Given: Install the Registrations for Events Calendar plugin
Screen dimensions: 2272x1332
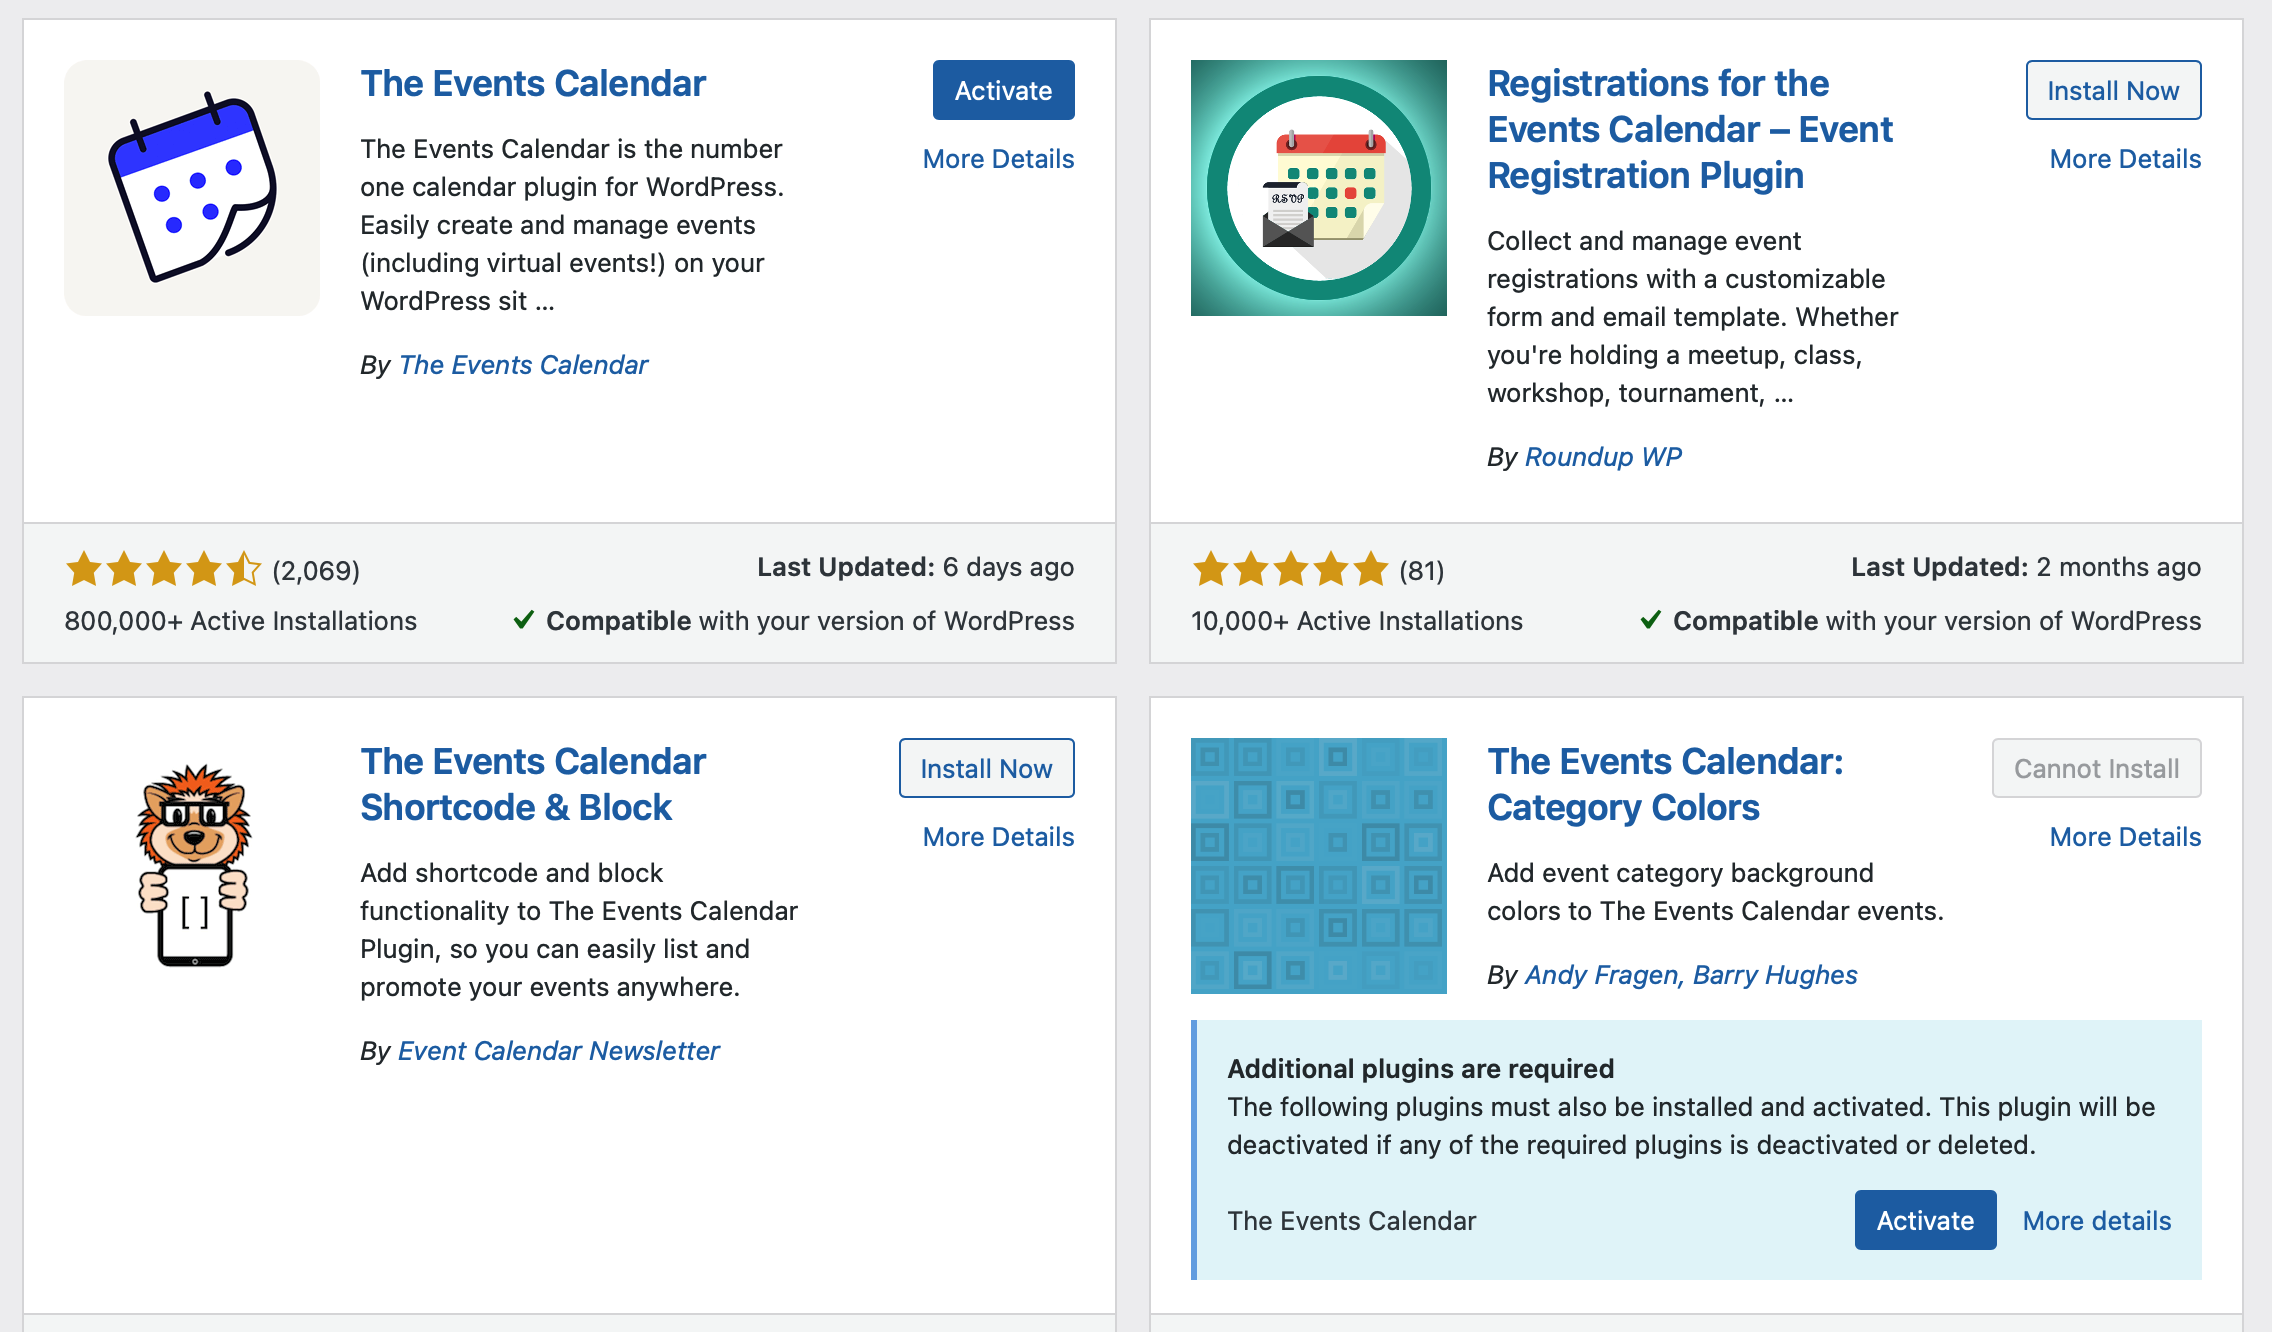Looking at the screenshot, I should [x=2113, y=90].
